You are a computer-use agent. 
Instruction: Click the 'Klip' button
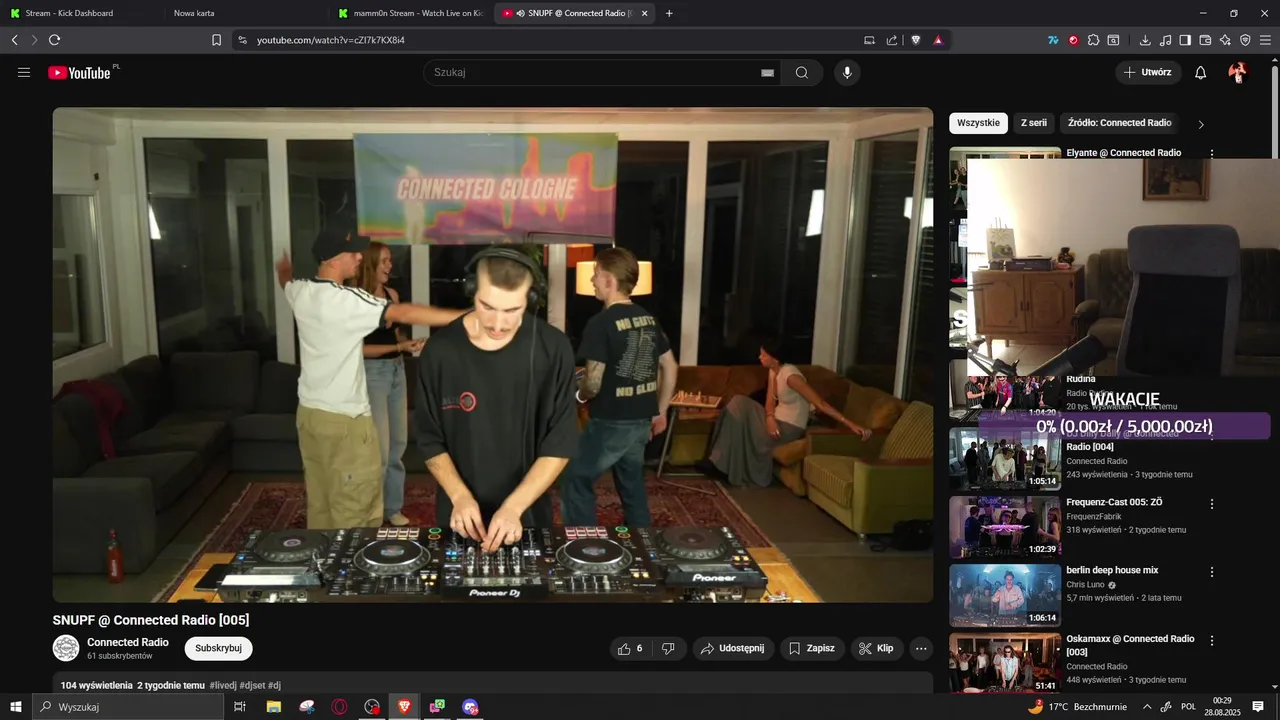pyautogui.click(x=876, y=648)
